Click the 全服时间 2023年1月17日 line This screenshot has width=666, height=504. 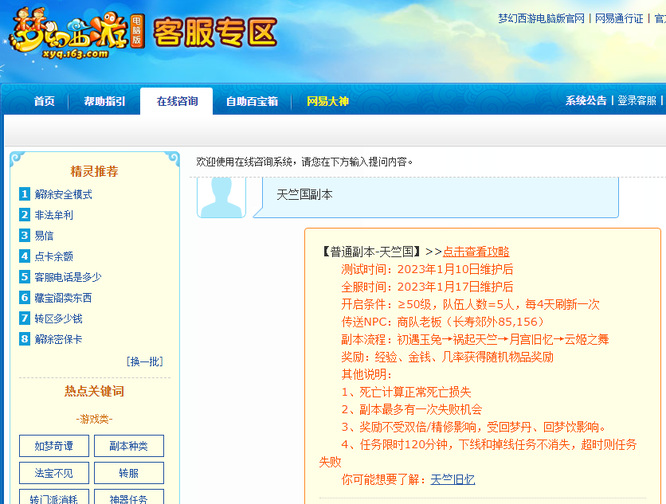[427, 287]
